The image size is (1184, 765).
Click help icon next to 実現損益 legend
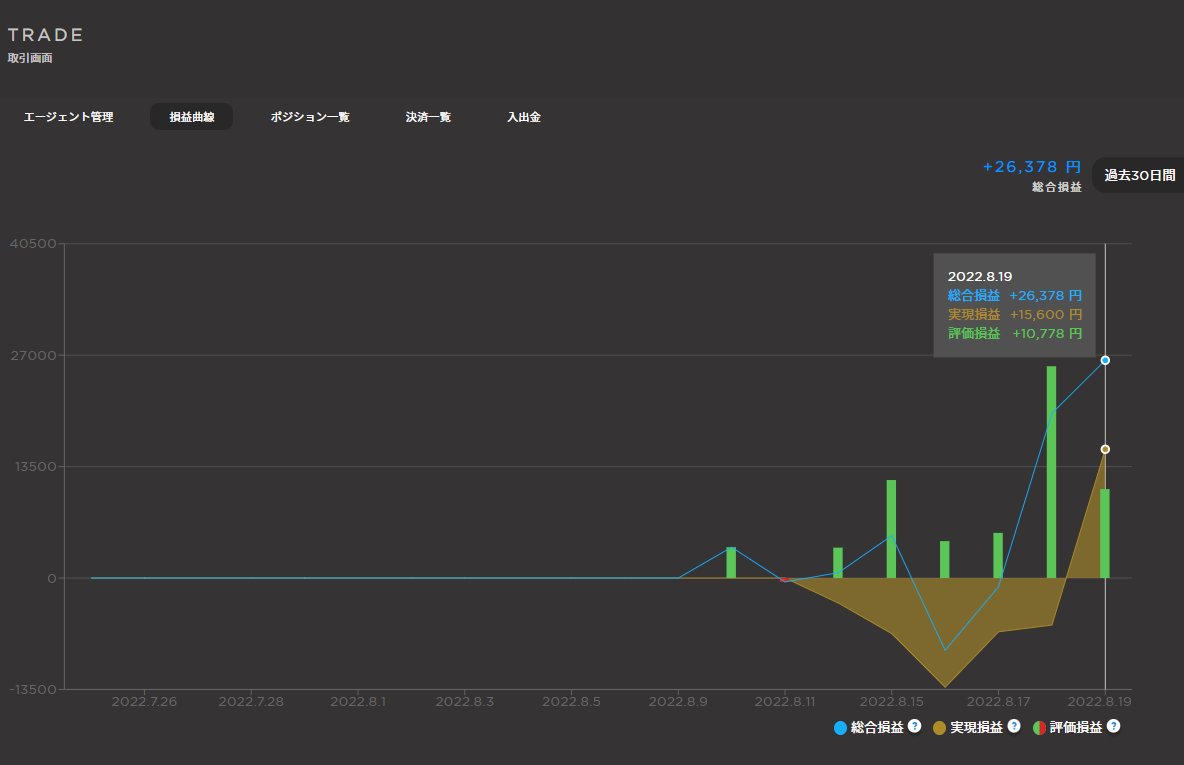[1014, 726]
